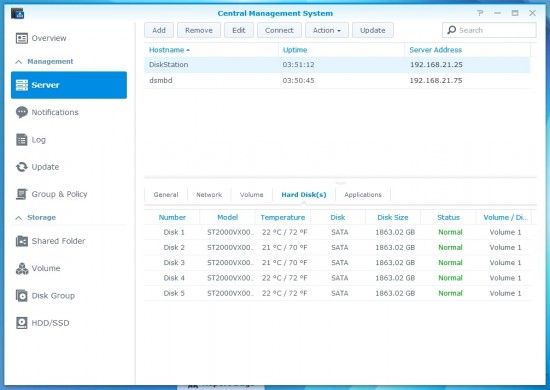Screen dimensions: 550x390
Task: Open Shared Folder label in sidebar
Action: point(58,241)
